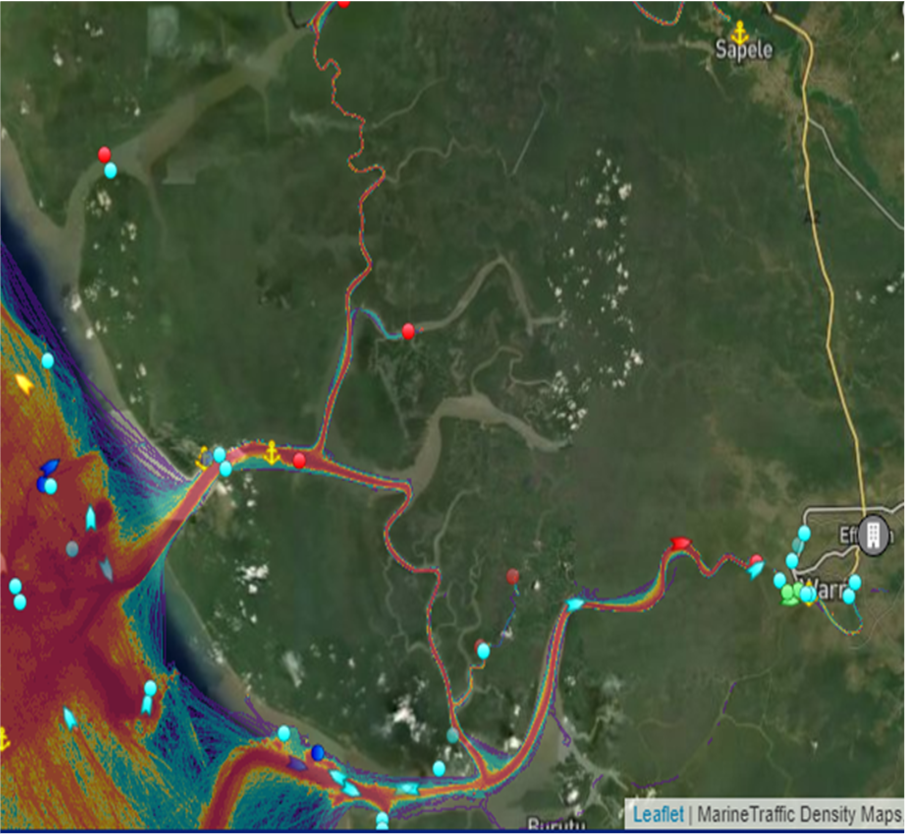Select the green vessel markers at Warri
This screenshot has width=906, height=835.
click(x=793, y=593)
